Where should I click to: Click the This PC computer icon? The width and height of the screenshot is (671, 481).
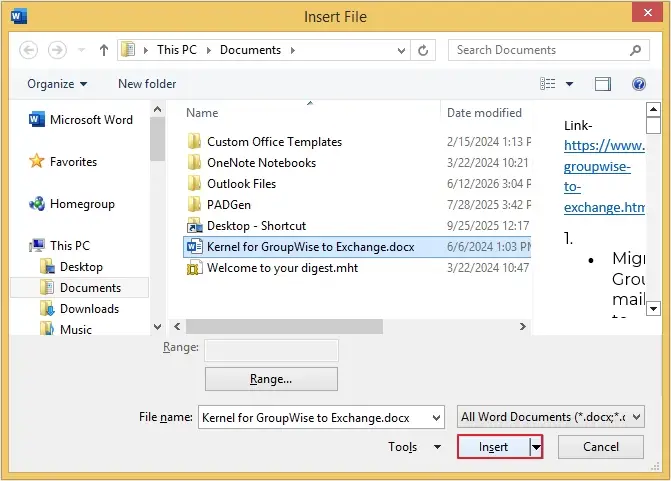tap(37, 245)
